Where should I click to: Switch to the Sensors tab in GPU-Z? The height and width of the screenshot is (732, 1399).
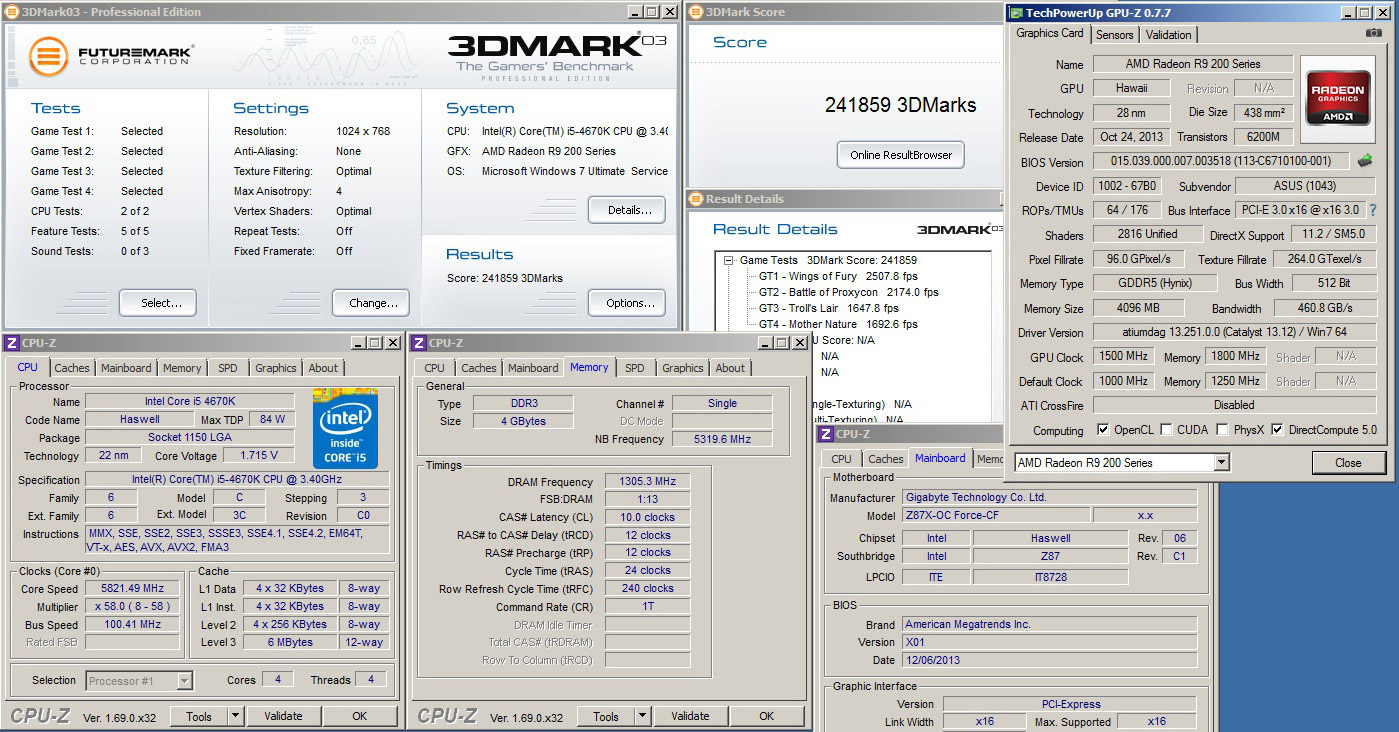click(1115, 35)
